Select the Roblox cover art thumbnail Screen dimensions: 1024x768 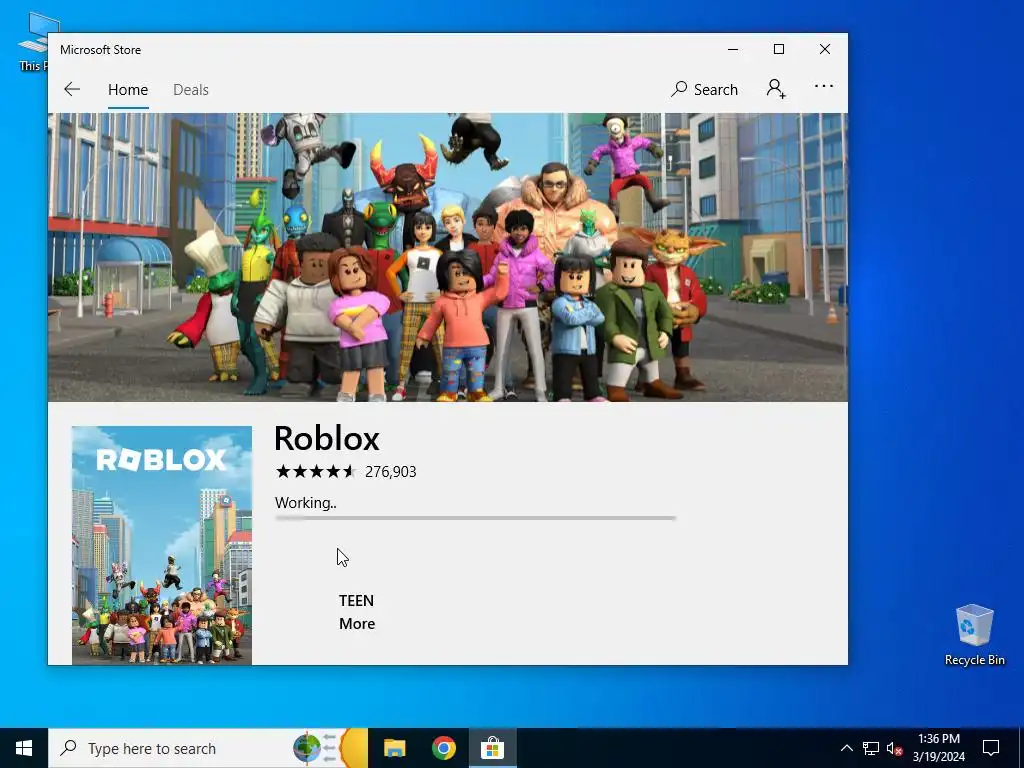(x=161, y=545)
